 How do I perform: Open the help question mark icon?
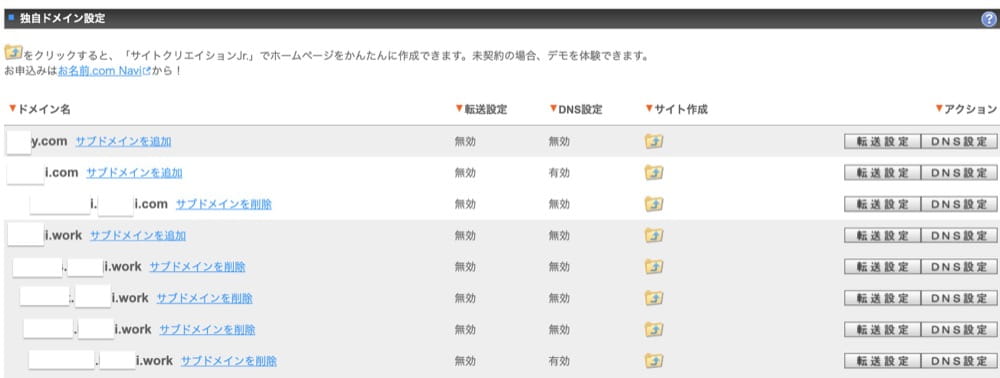point(989,19)
